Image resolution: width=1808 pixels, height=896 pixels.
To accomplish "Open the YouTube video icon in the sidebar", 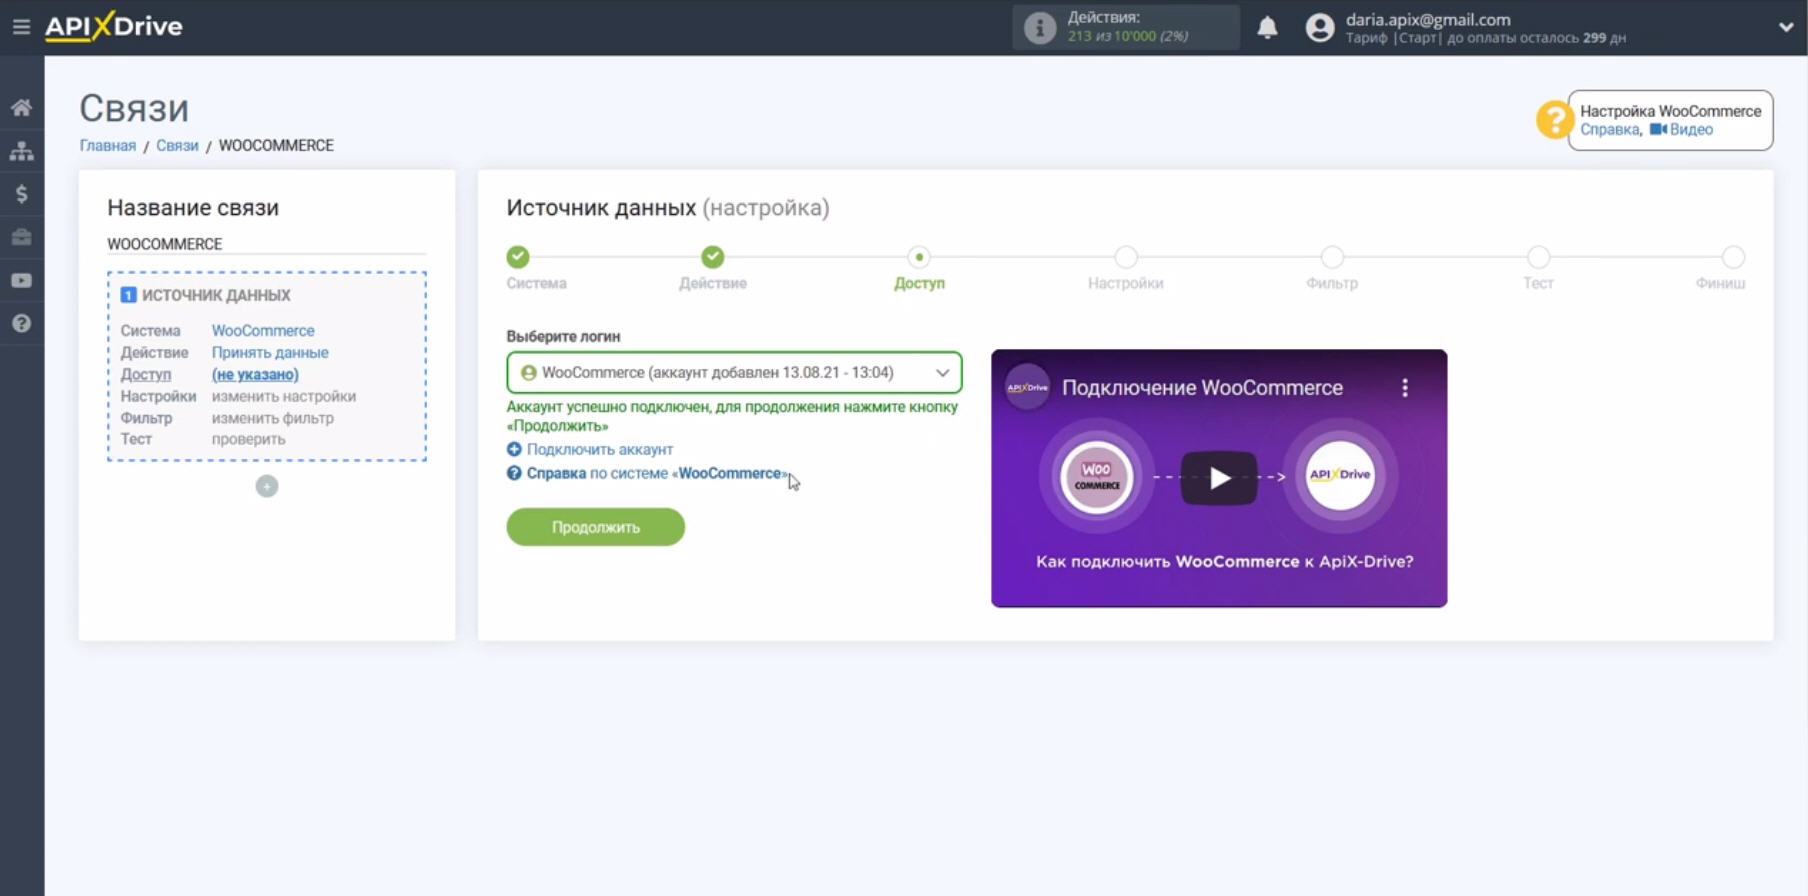I will (21, 281).
